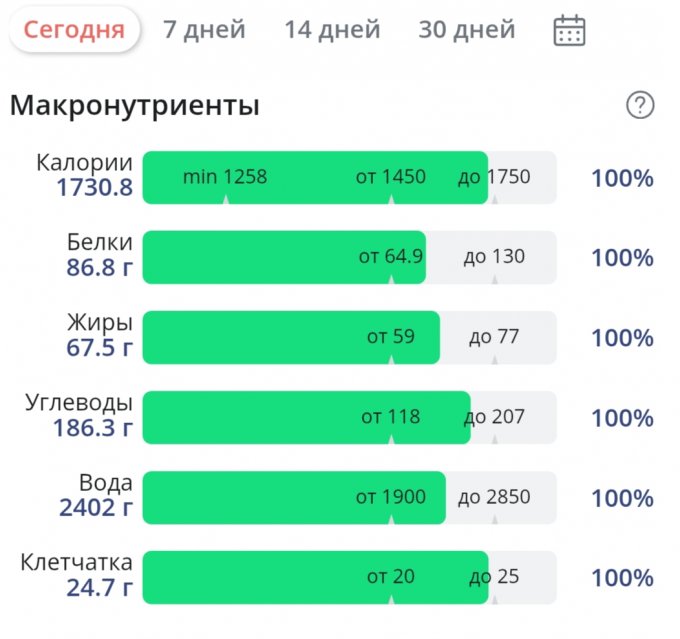The image size is (680, 639).
Task: Open the Белки 86.8 г label
Action: click(99, 255)
